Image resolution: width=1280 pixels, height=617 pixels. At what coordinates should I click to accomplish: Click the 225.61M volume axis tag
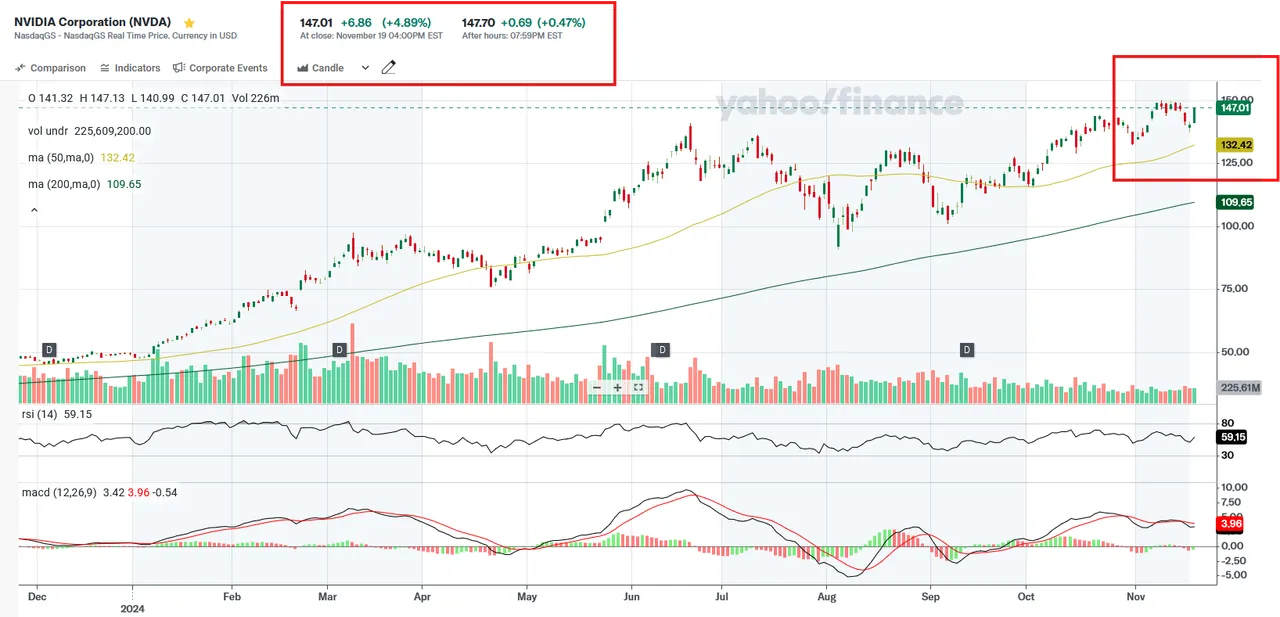point(1239,388)
